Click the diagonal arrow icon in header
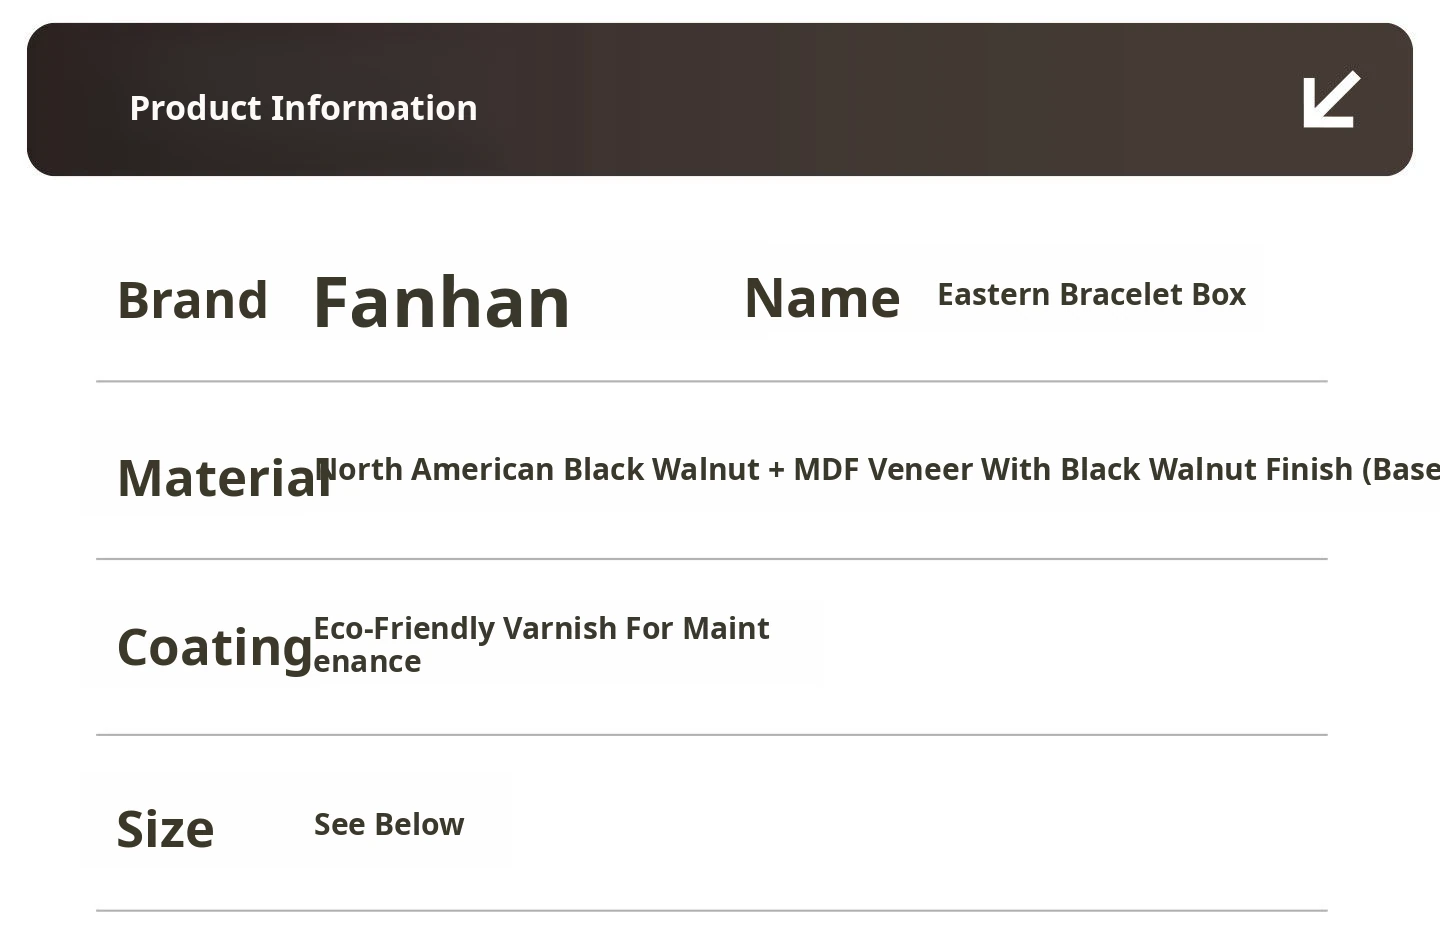Image resolution: width=1440 pixels, height=952 pixels. pyautogui.click(x=1331, y=100)
